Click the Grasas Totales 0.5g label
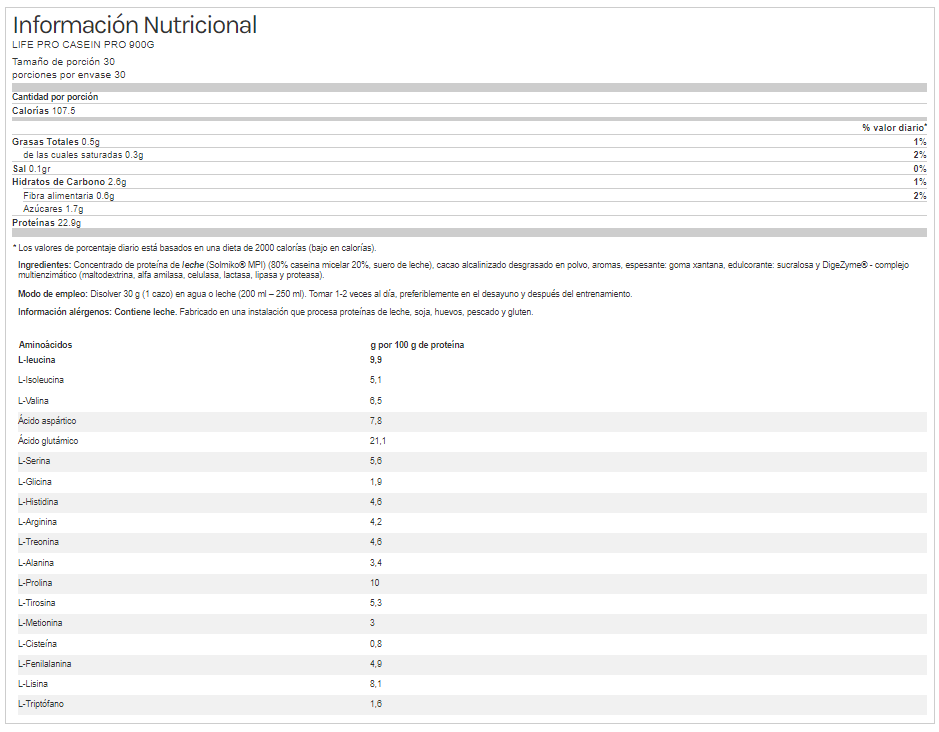This screenshot has width=939, height=732. coord(56,142)
